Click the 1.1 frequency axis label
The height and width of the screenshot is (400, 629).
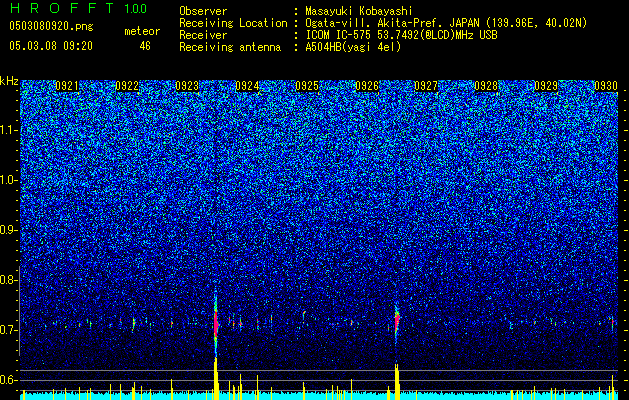[x=7, y=130]
